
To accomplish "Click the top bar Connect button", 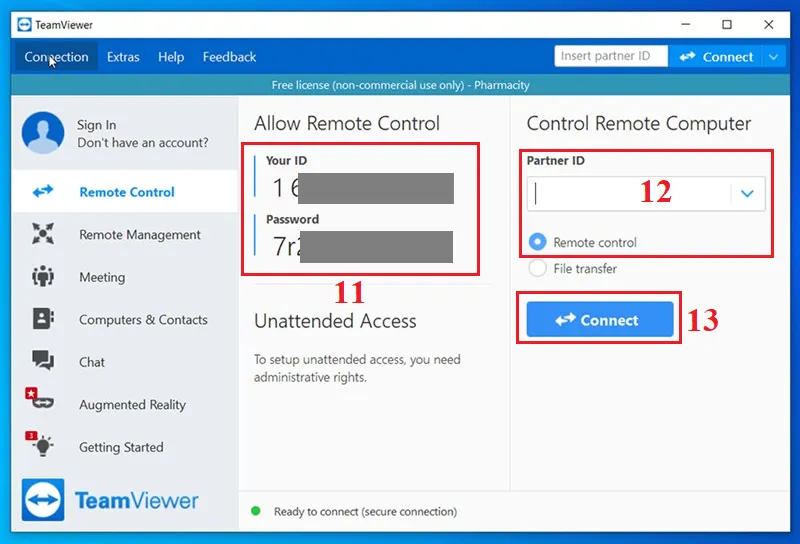I will click(716, 57).
